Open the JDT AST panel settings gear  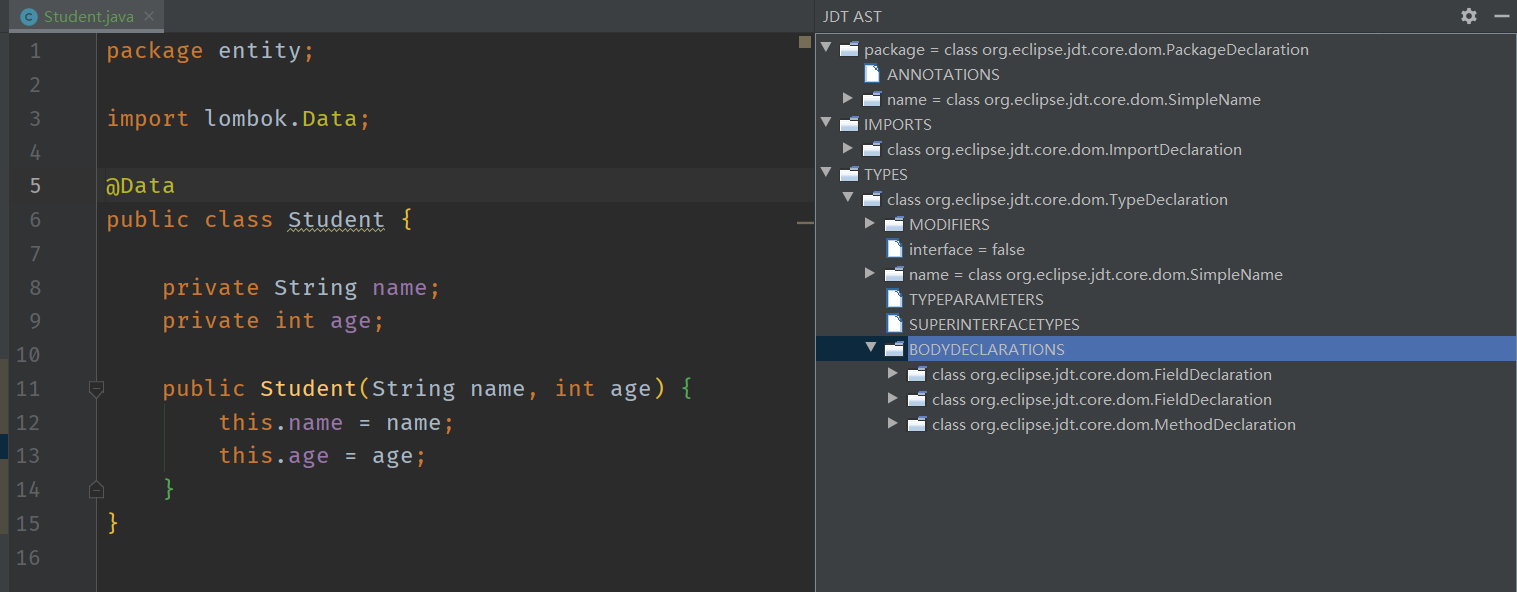pos(1468,16)
